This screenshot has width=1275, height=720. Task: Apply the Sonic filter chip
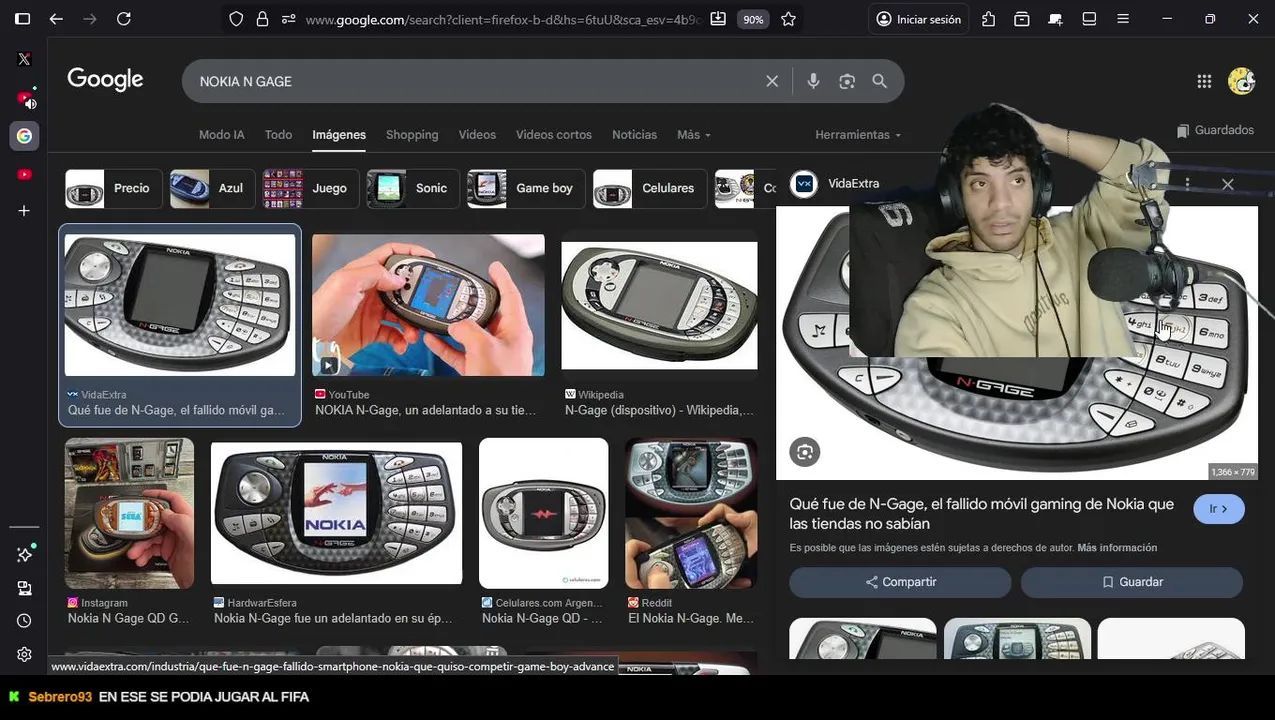[x=414, y=188]
